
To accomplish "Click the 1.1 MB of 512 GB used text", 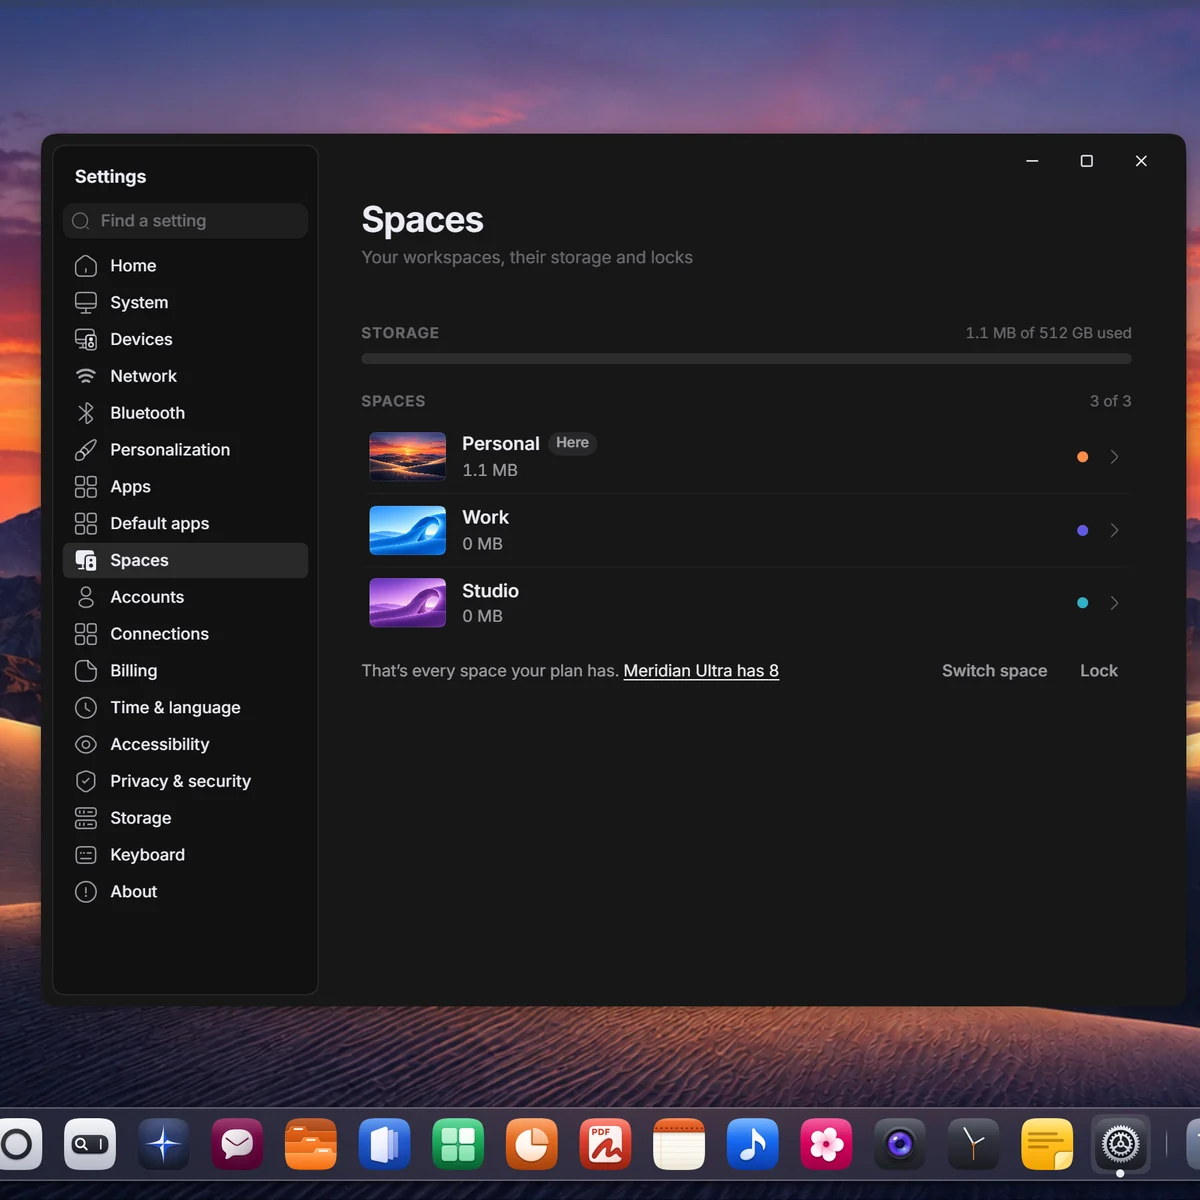I will tap(1048, 333).
